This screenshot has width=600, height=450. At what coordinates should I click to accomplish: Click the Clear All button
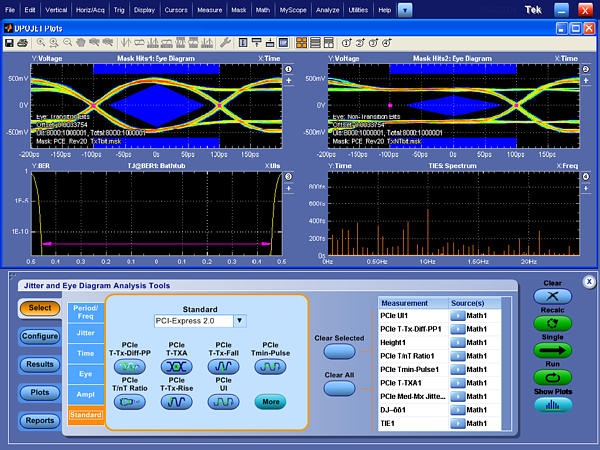[338, 390]
